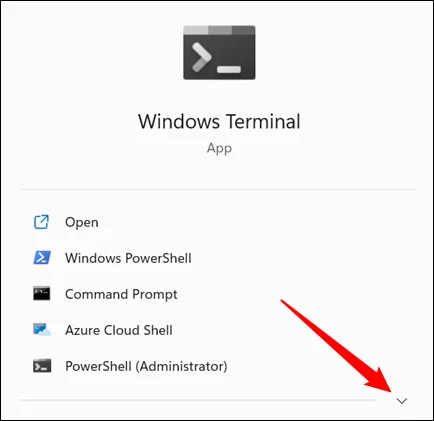Click the gray tab strip atop Terminal logo

coord(219,30)
